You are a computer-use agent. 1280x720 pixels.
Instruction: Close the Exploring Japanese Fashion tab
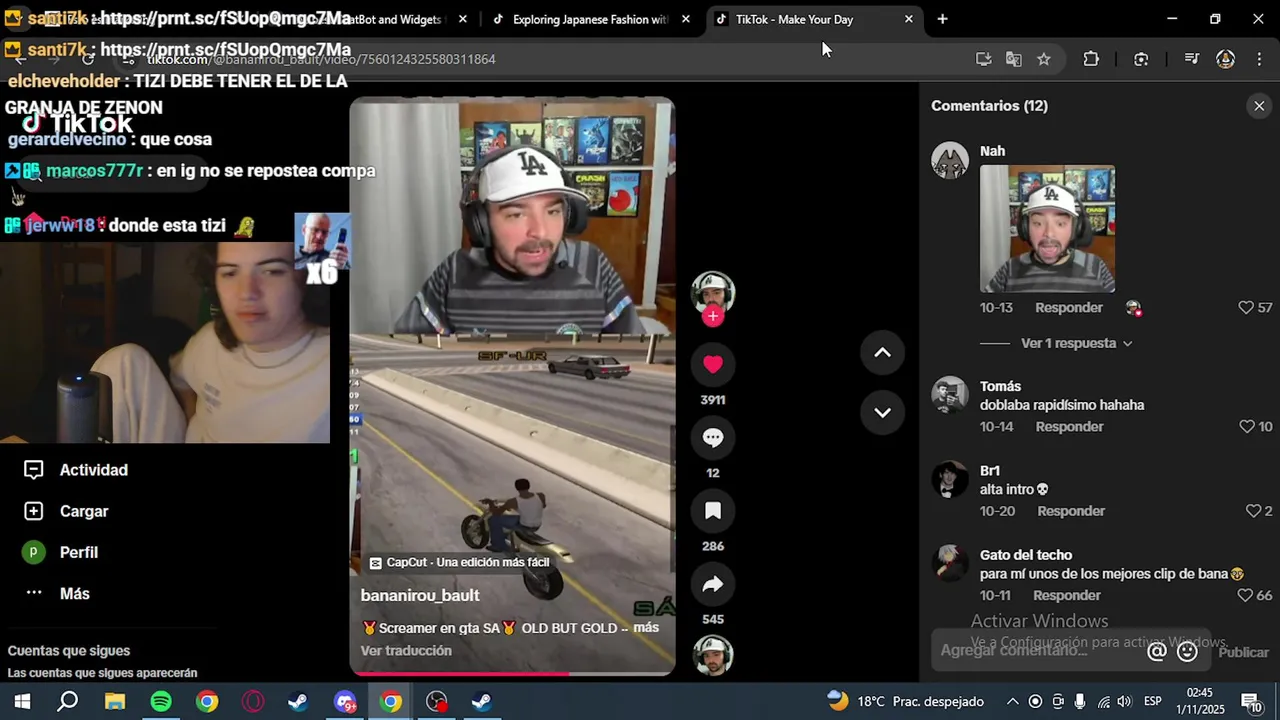(x=685, y=19)
